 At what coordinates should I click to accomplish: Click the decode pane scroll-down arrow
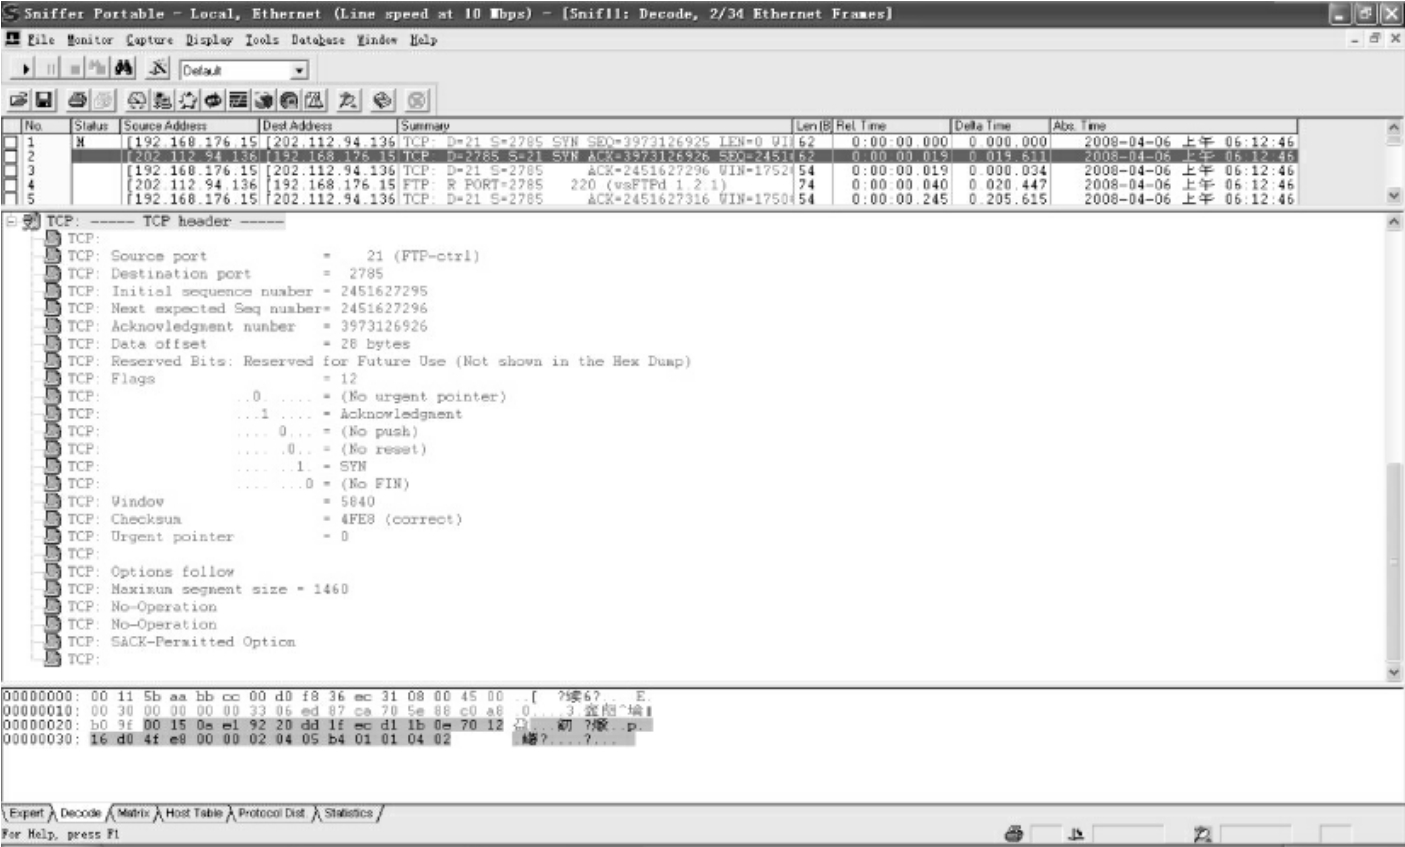tap(1395, 673)
